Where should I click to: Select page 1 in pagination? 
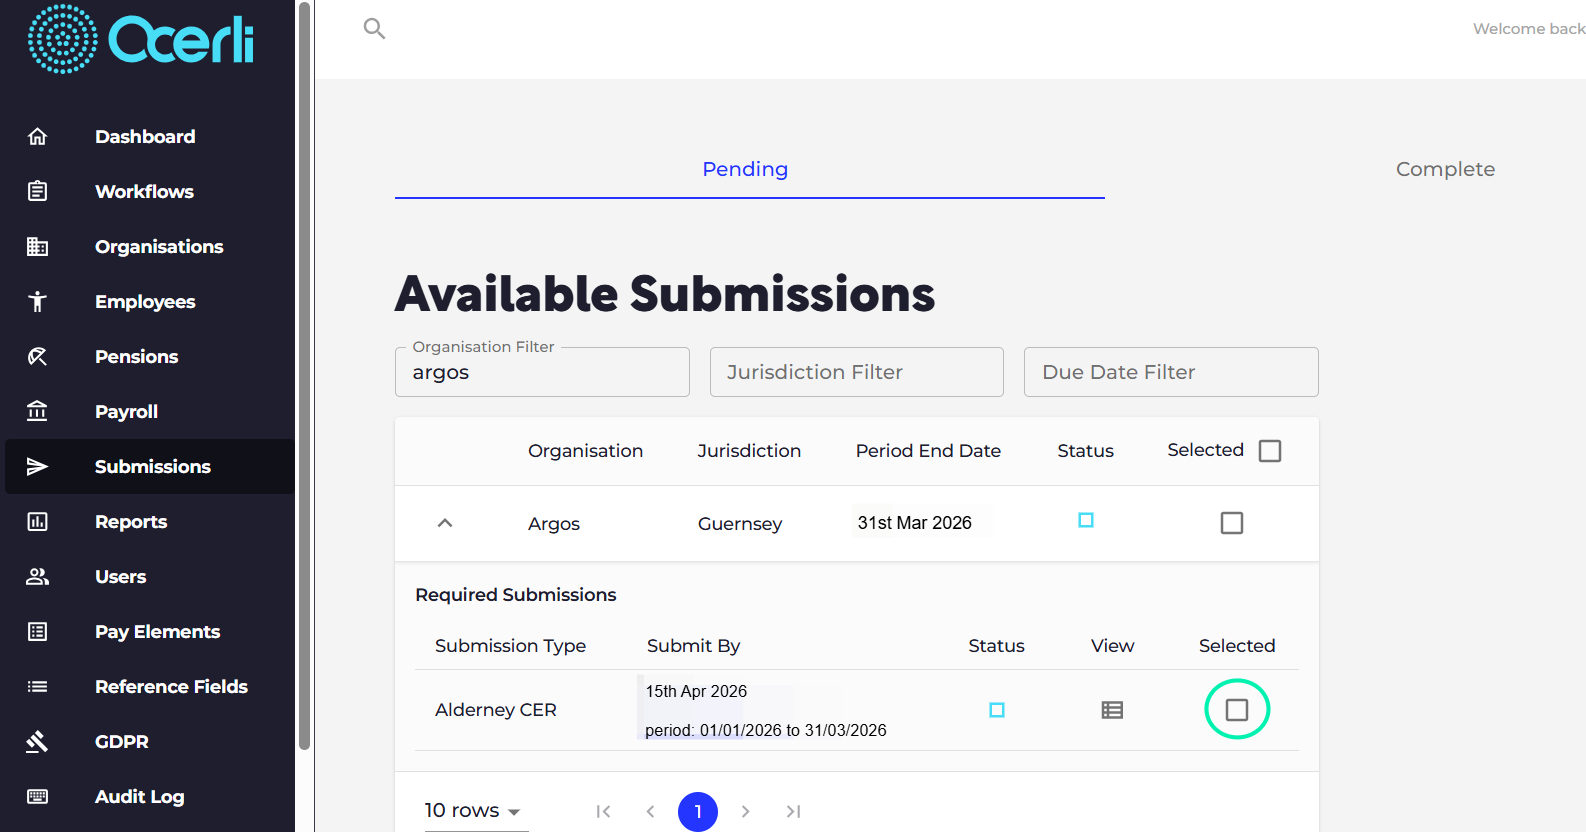(698, 811)
